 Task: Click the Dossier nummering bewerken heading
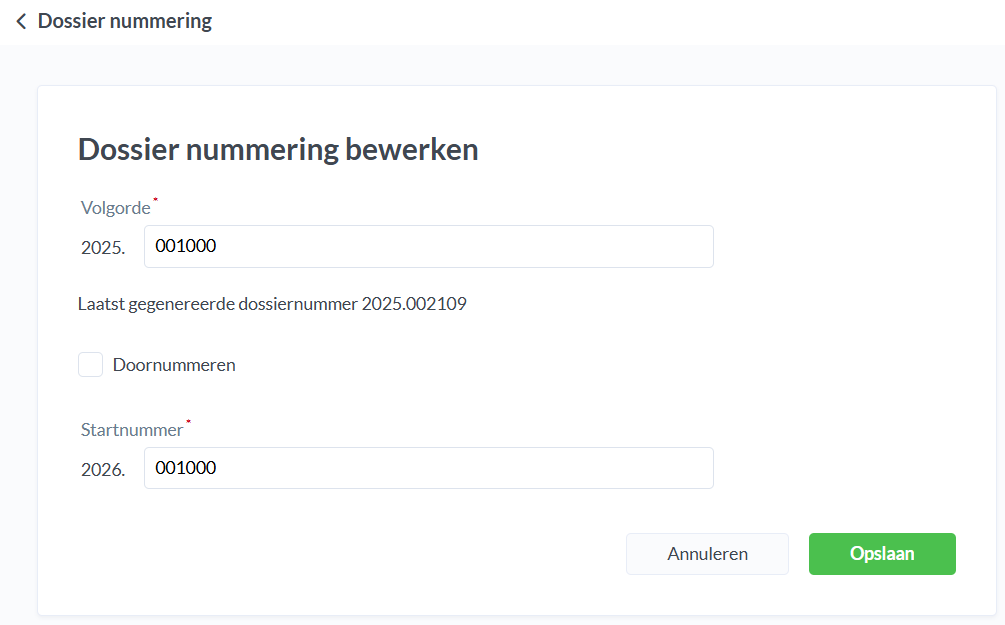[x=278, y=150]
